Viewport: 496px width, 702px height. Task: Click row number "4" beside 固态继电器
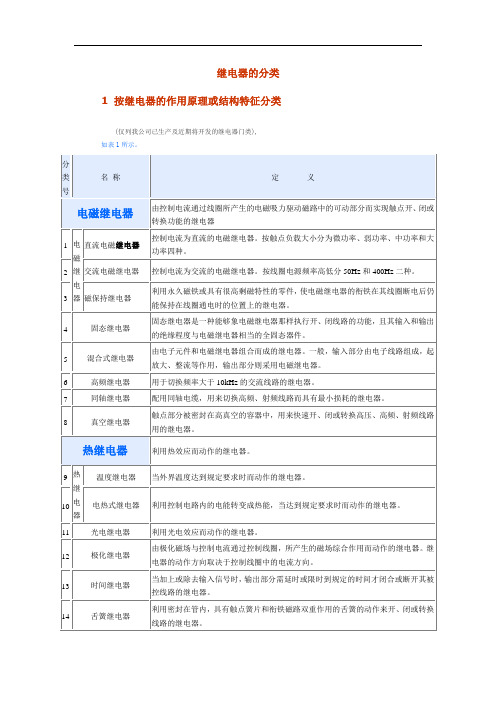point(65,330)
